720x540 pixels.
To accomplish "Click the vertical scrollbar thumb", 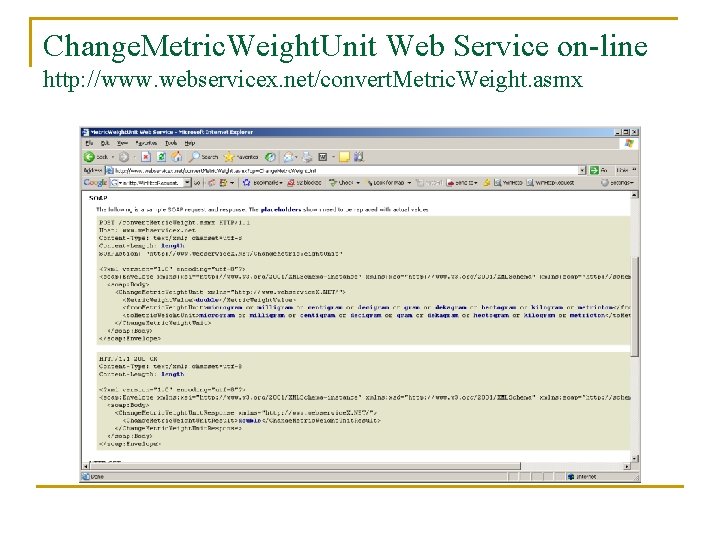I will (x=635, y=307).
